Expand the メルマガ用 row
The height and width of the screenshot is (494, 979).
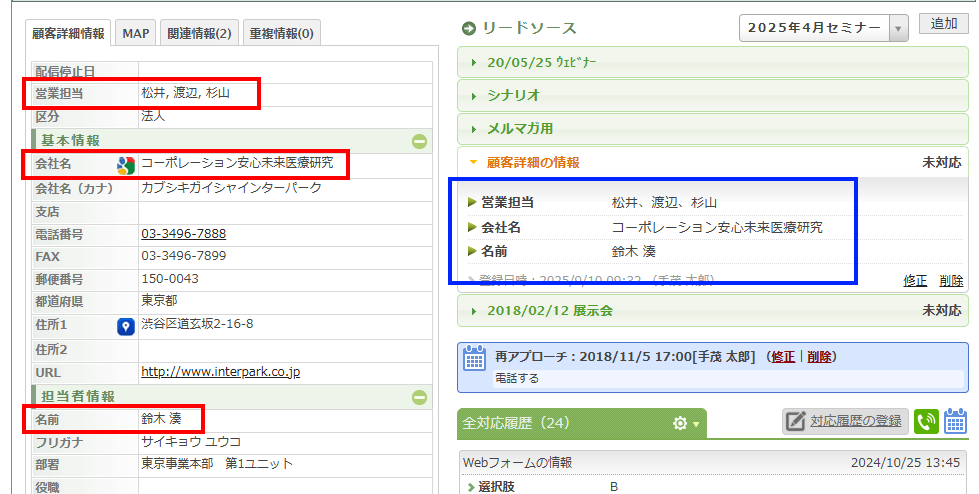click(519, 128)
